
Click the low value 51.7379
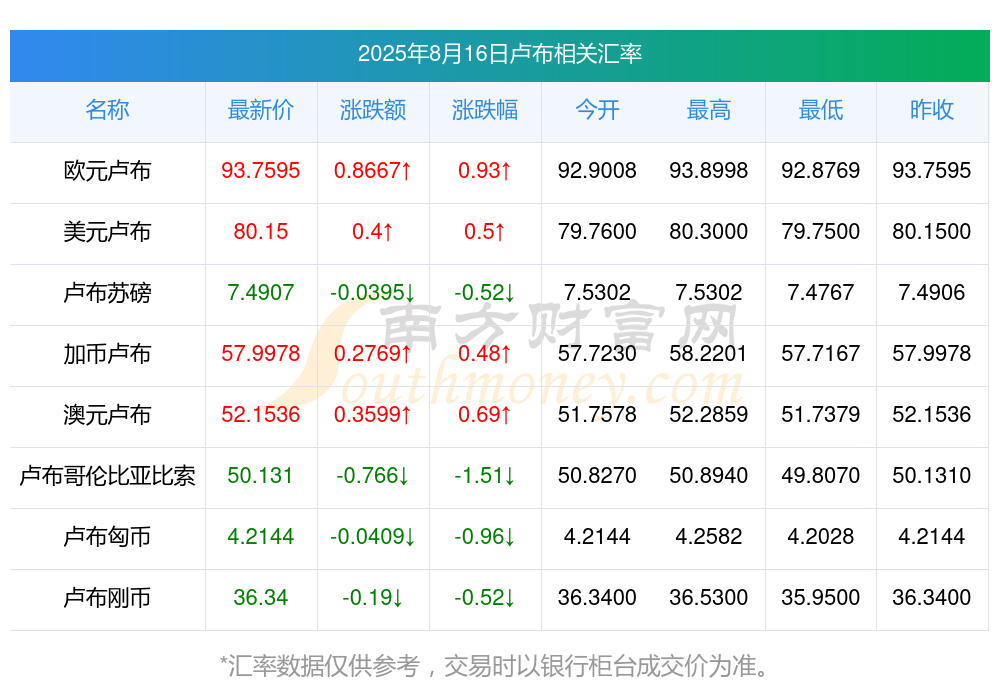click(821, 414)
